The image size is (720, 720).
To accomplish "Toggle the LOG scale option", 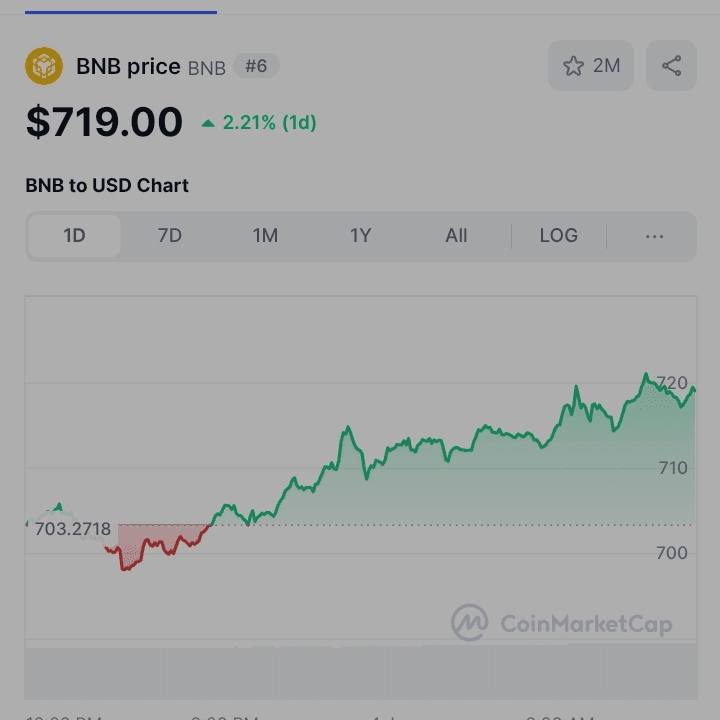I will click(558, 236).
